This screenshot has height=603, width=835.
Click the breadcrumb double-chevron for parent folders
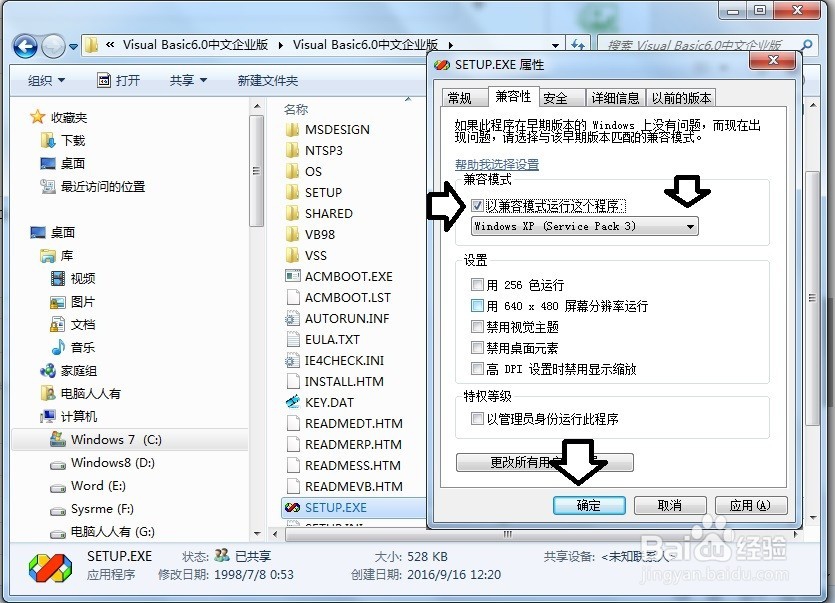(110, 45)
